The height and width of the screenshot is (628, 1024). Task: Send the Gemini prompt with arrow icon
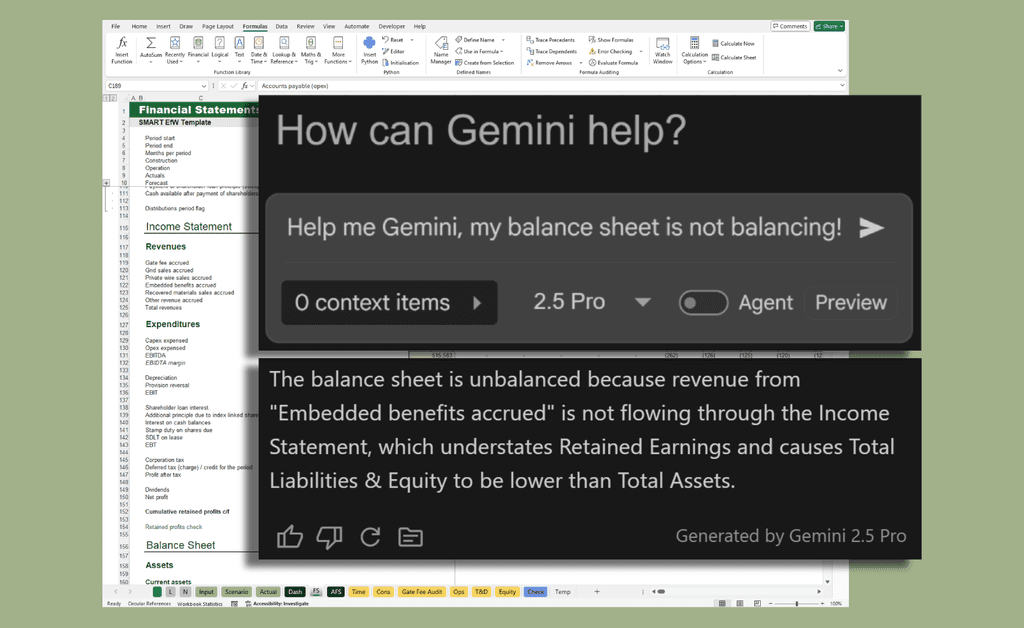(872, 228)
